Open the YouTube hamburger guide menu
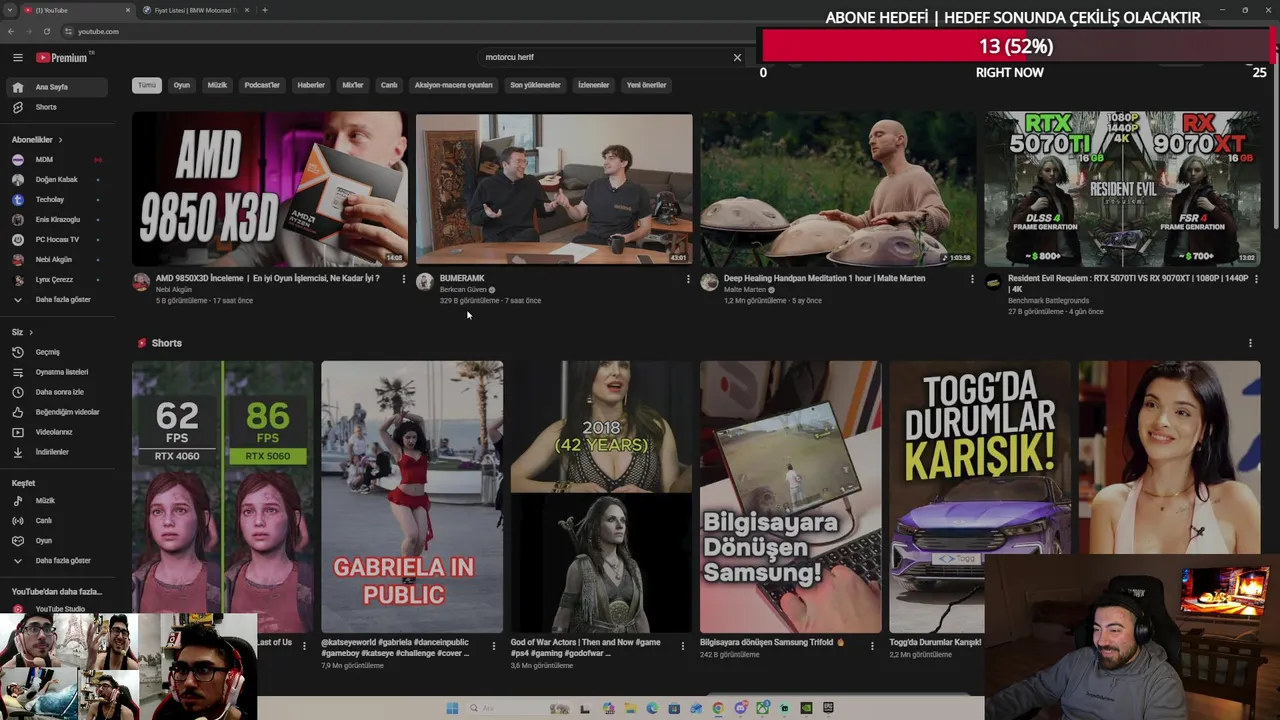 tap(17, 58)
